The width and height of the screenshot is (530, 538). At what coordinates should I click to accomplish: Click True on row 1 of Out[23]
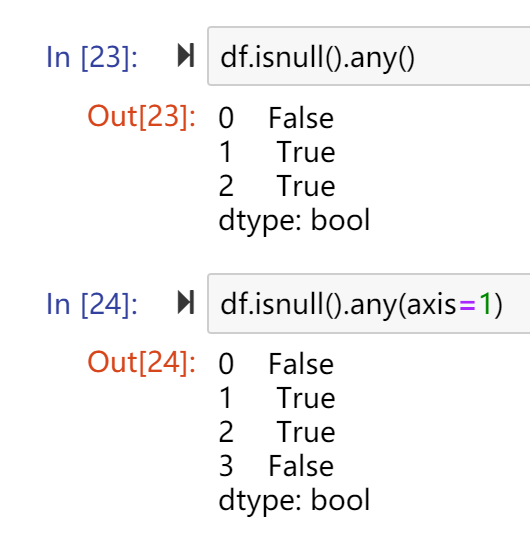coord(306,152)
